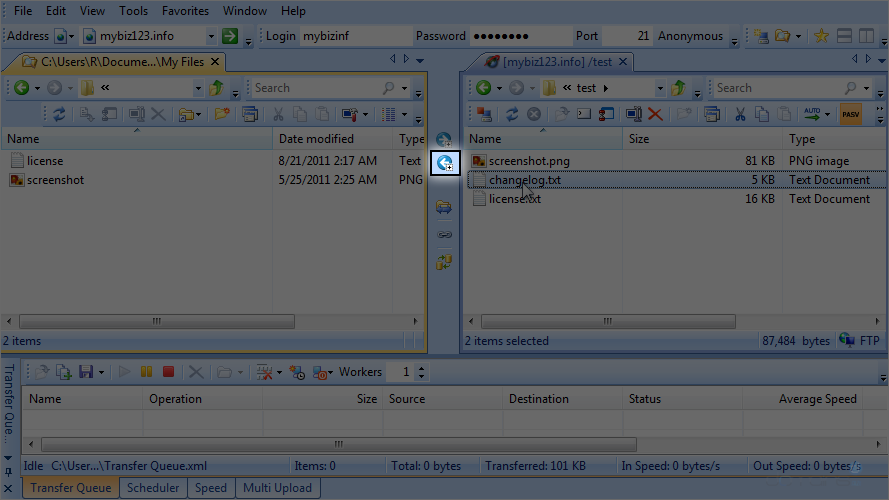889x500 pixels.
Task: Switch to the Scheduler tab
Action: coord(154,488)
